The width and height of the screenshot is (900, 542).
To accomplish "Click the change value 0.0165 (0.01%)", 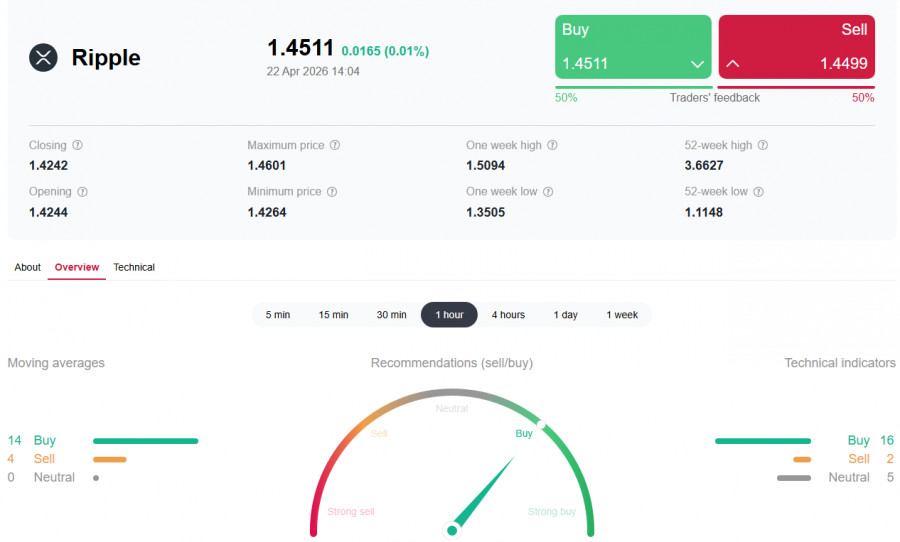I will (385, 51).
